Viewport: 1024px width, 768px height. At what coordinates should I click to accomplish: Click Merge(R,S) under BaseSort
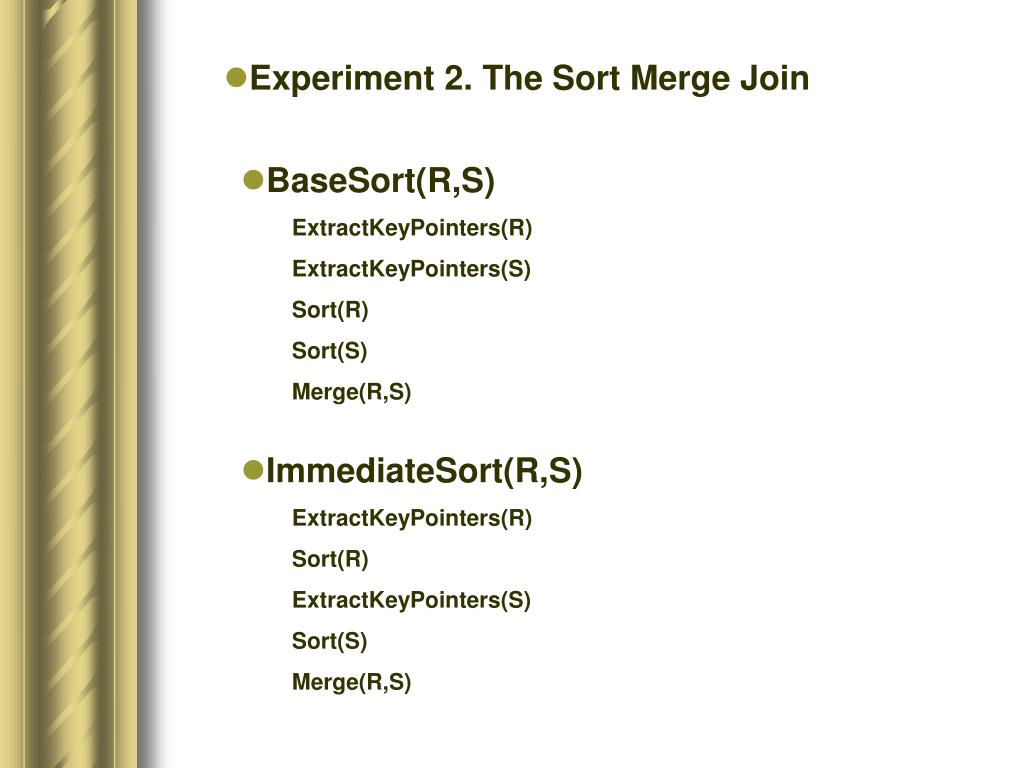351,392
